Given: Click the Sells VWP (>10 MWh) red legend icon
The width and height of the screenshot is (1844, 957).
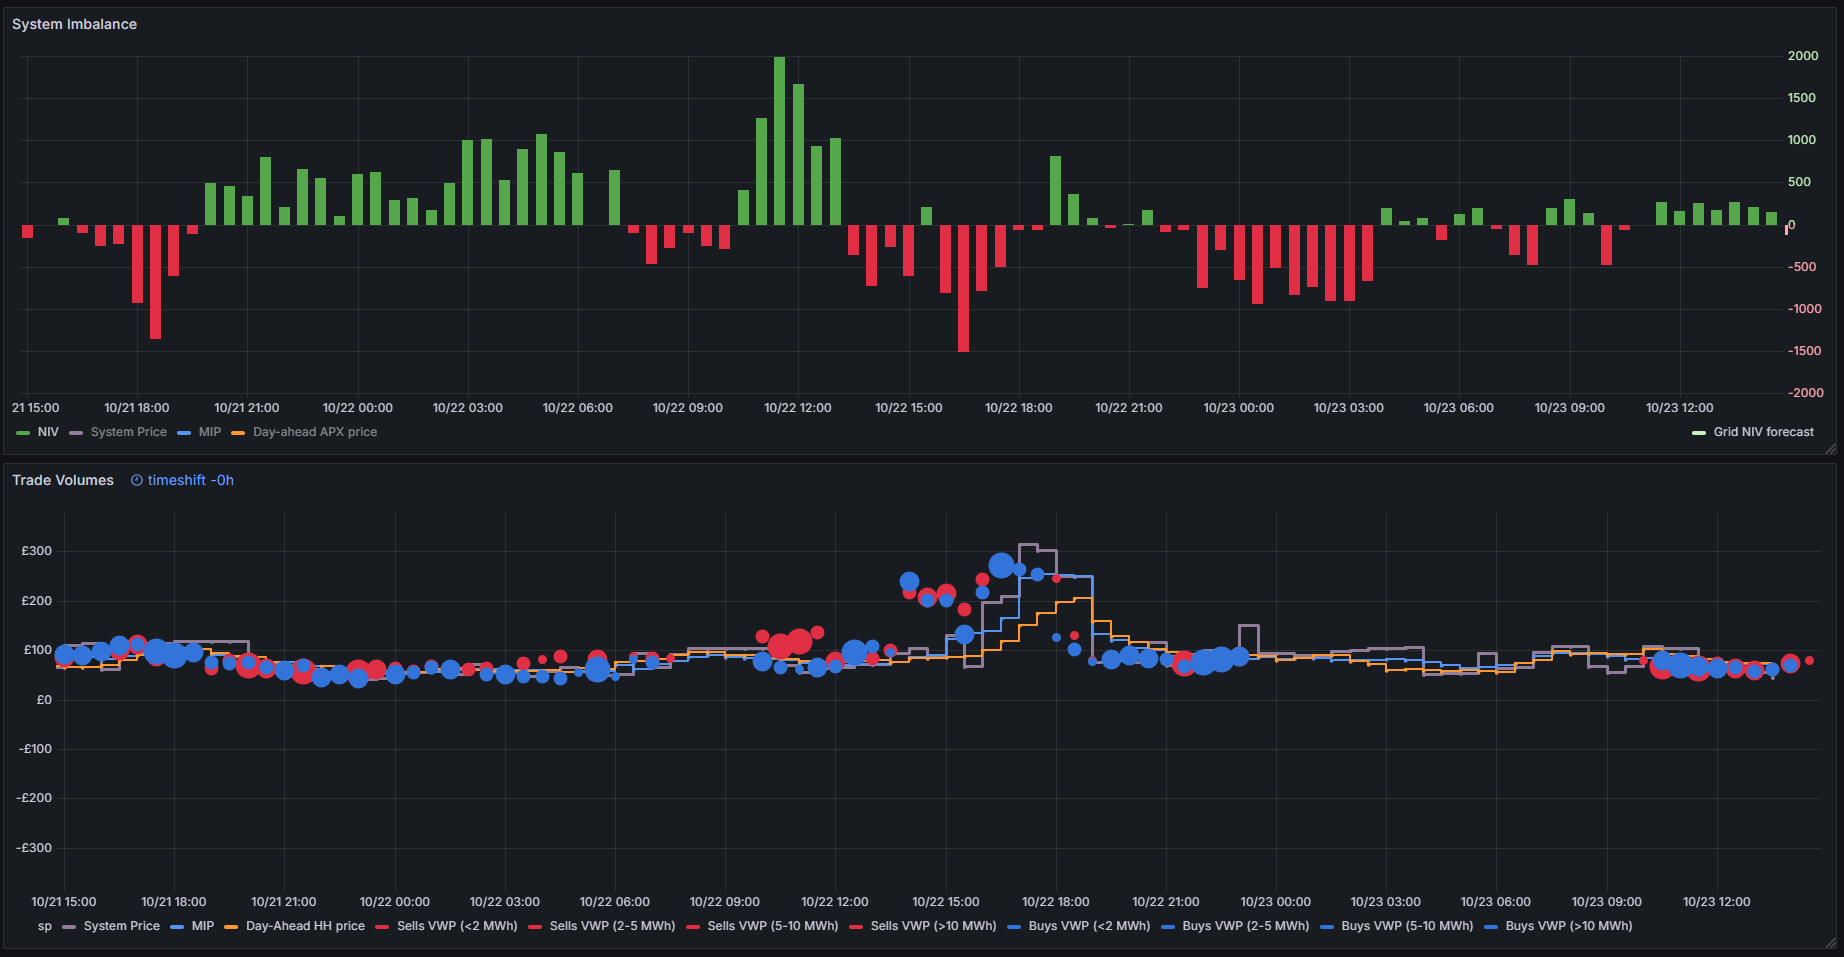Looking at the screenshot, I should click(x=855, y=926).
